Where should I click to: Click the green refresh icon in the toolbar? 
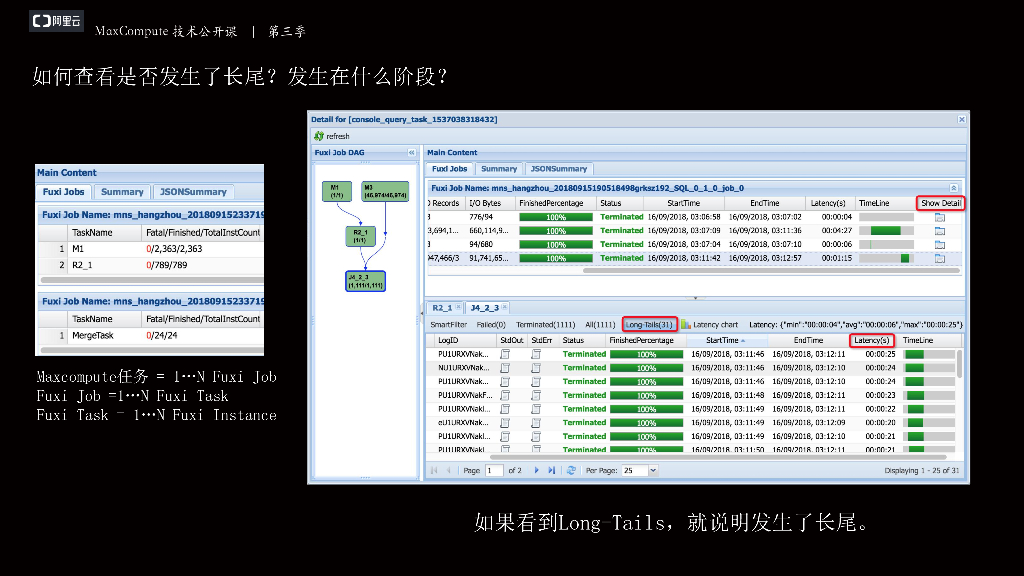tap(319, 136)
